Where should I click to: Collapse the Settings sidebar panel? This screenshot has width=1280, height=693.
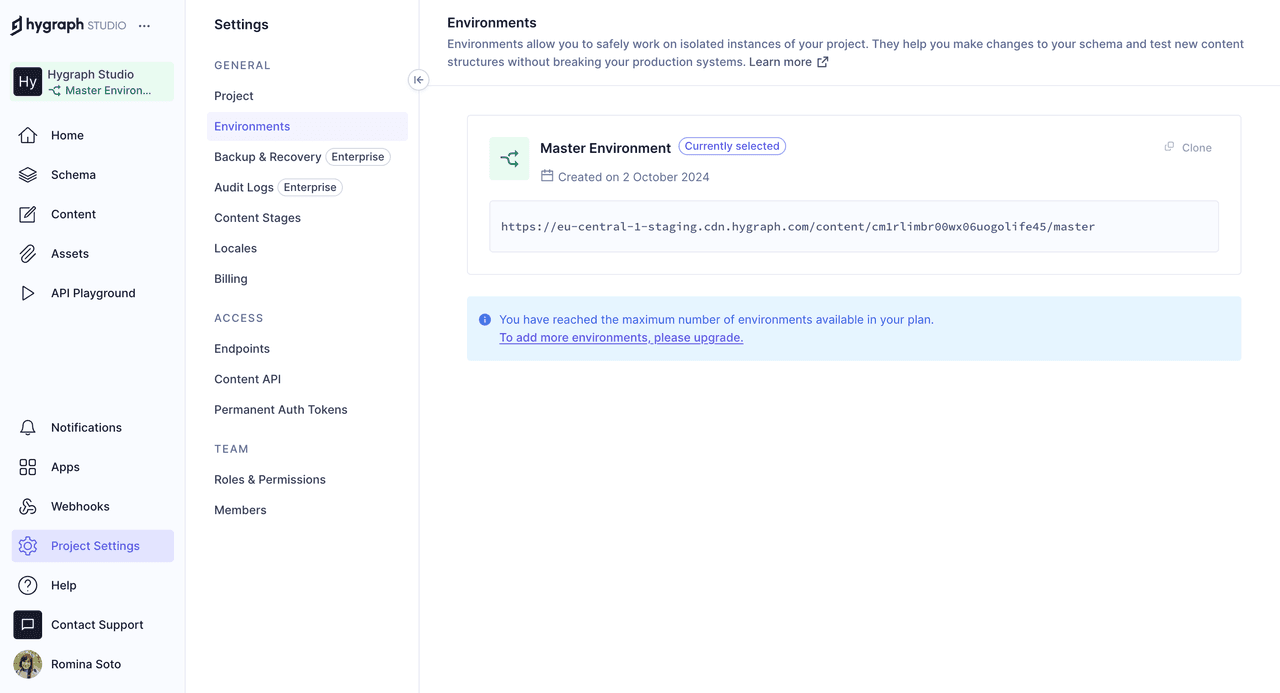pyautogui.click(x=418, y=79)
